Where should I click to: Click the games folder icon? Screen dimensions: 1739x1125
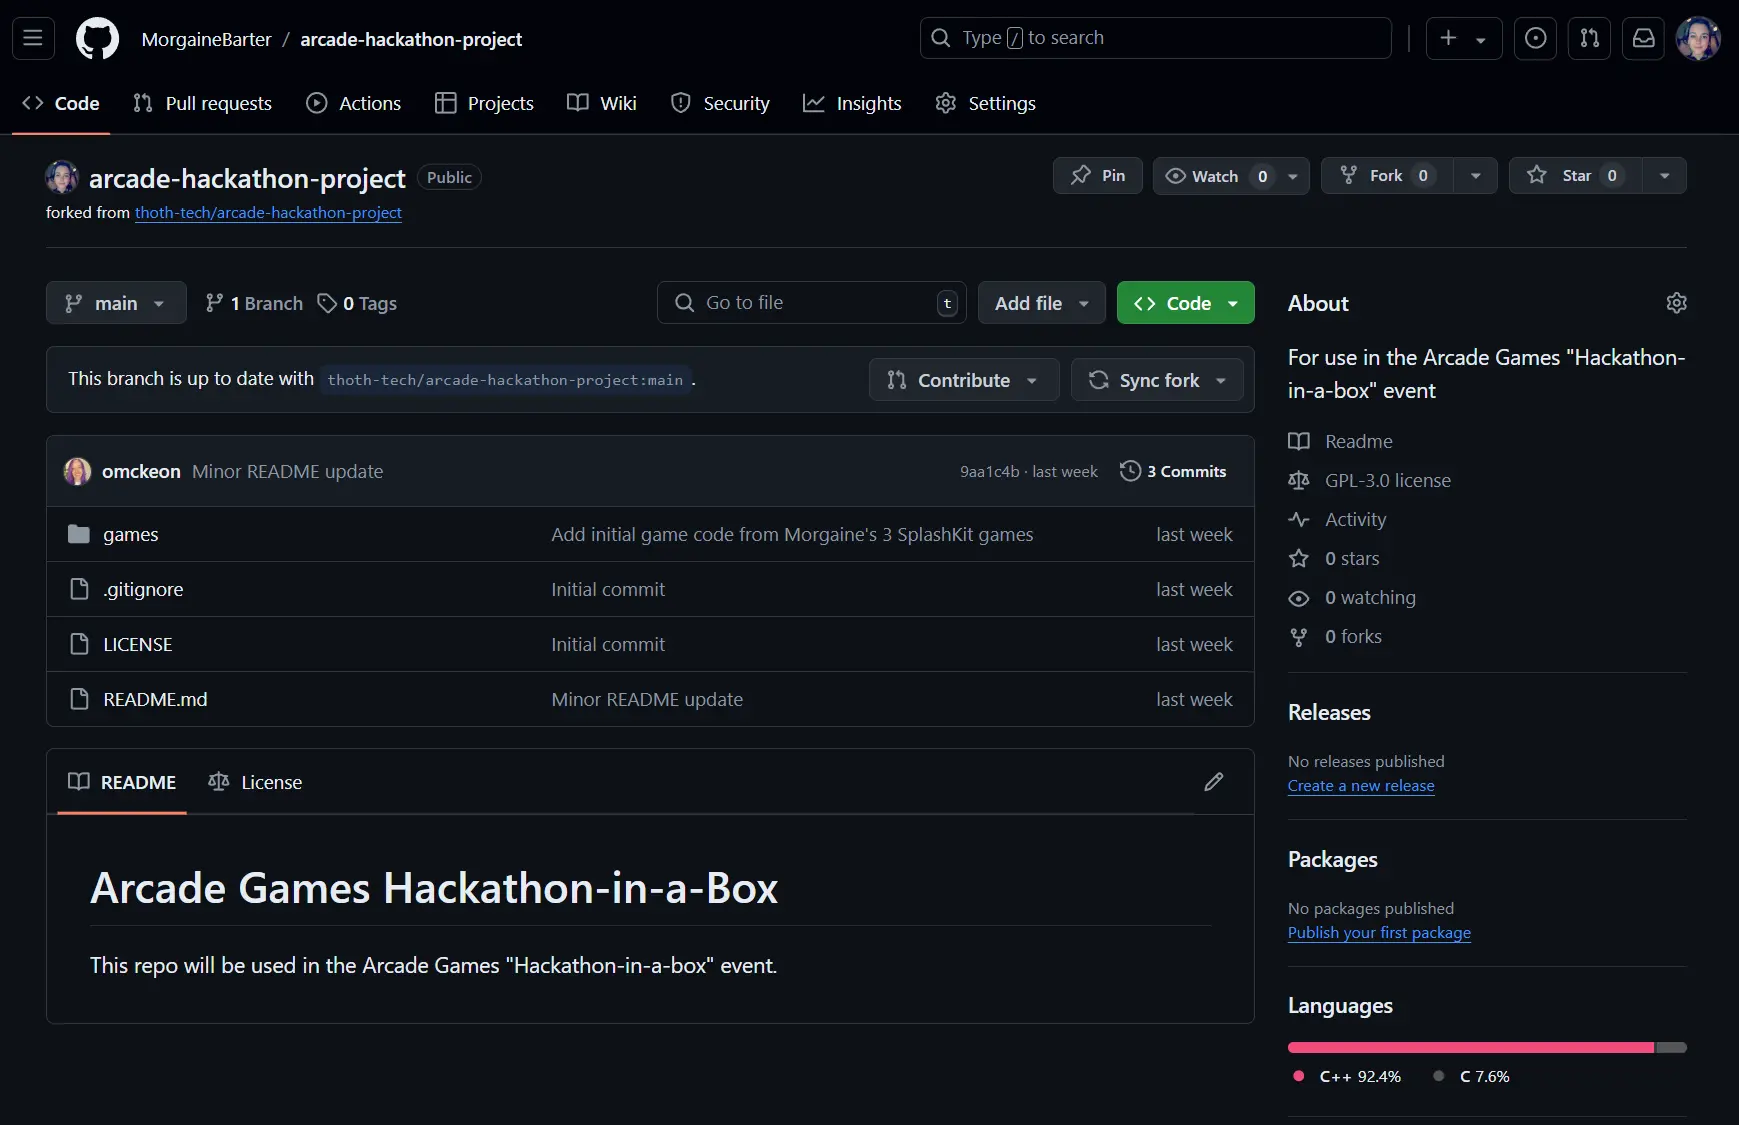click(x=79, y=534)
